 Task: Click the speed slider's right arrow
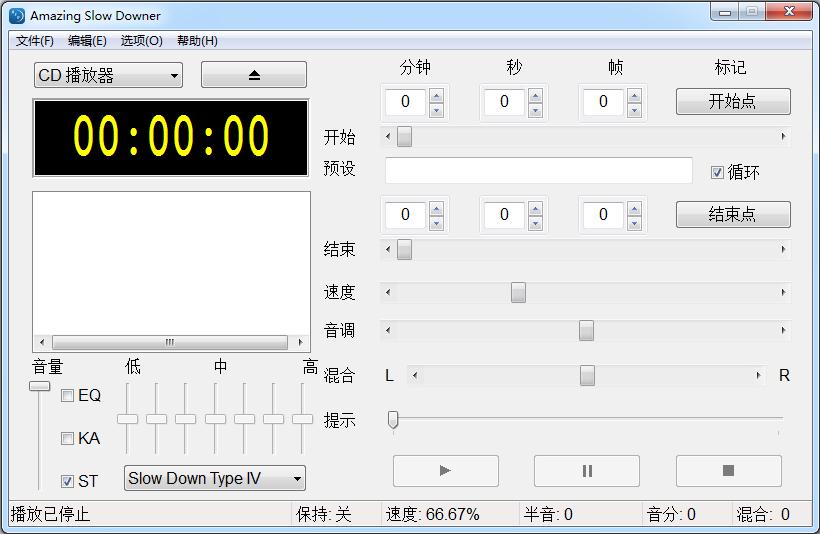[783, 293]
